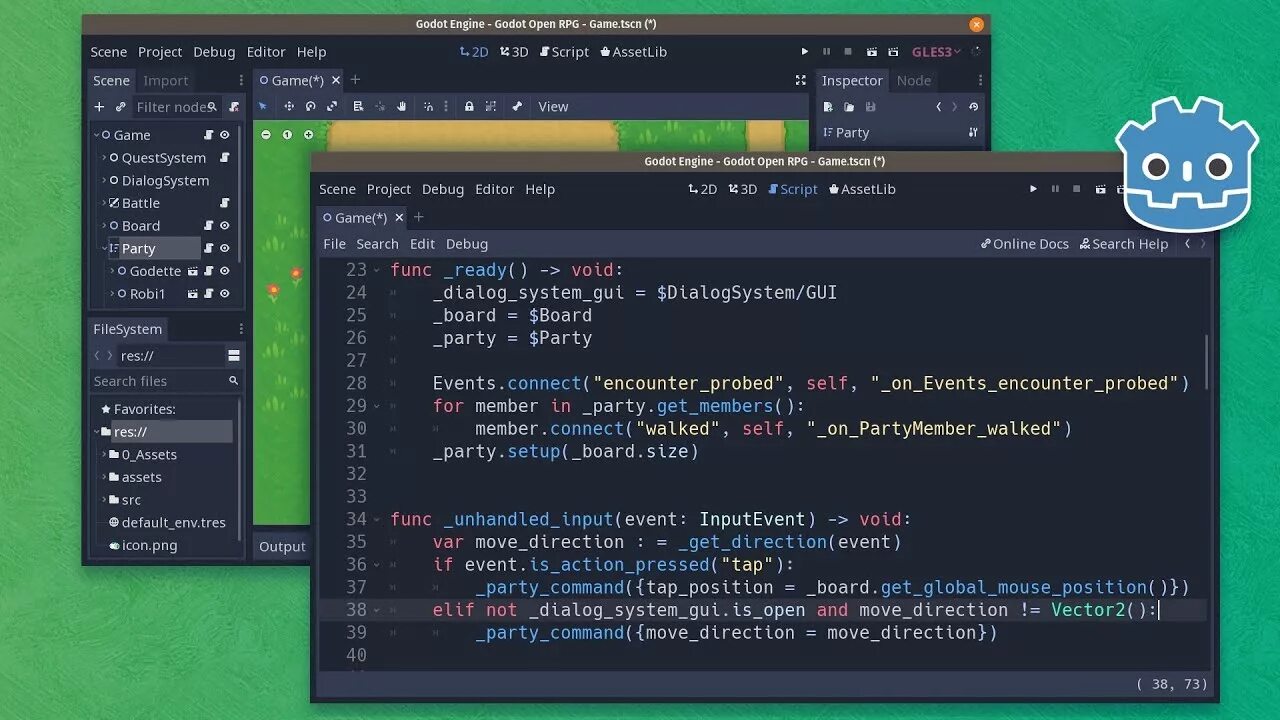
Task: Play the edited scene in back window
Action: (x=871, y=52)
